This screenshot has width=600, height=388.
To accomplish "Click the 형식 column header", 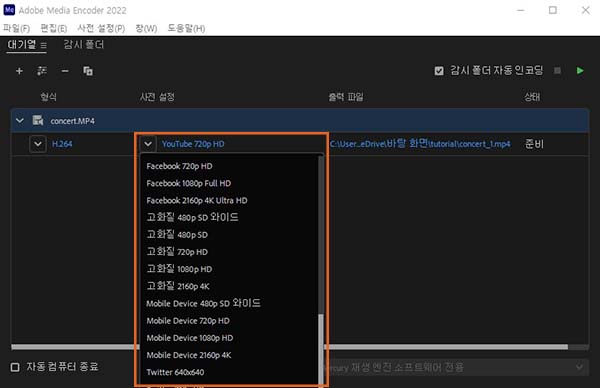I will click(49, 97).
